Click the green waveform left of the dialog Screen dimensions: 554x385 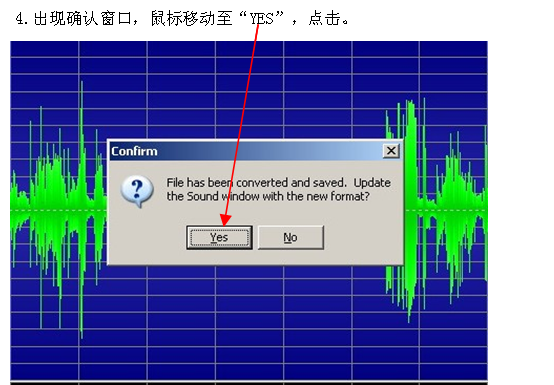[x=58, y=211]
